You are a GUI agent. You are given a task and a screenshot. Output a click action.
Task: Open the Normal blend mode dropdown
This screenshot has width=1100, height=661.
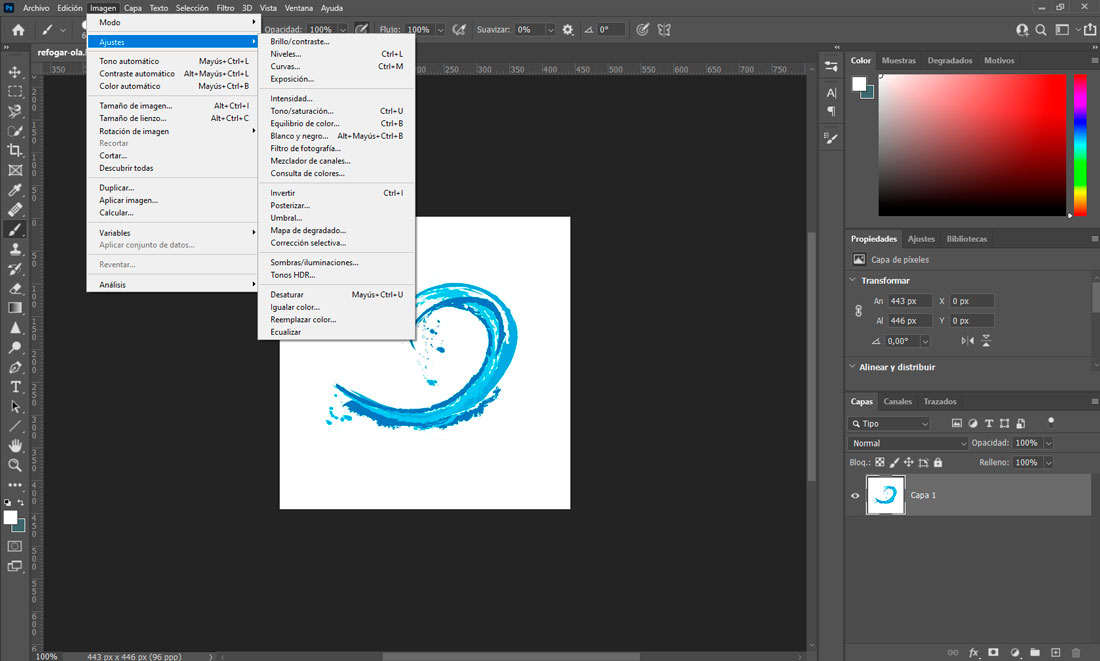(x=908, y=443)
